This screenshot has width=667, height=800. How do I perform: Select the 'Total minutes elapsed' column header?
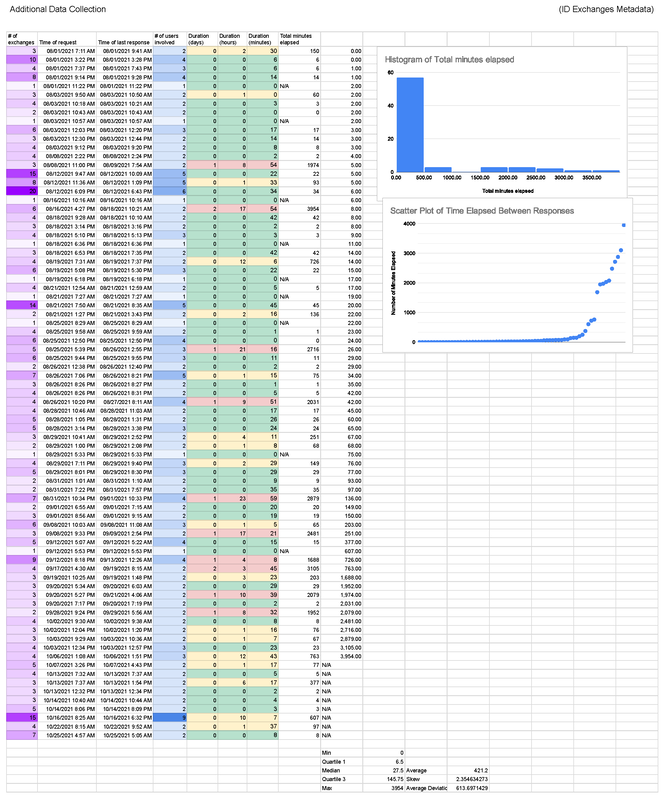pyautogui.click(x=300, y=39)
